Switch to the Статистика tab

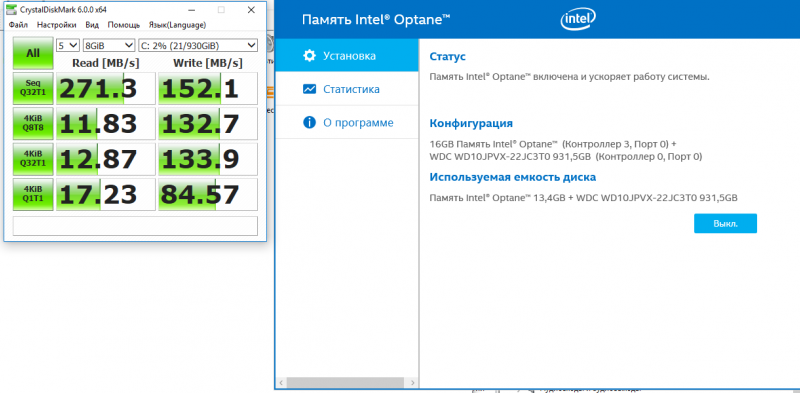point(347,89)
